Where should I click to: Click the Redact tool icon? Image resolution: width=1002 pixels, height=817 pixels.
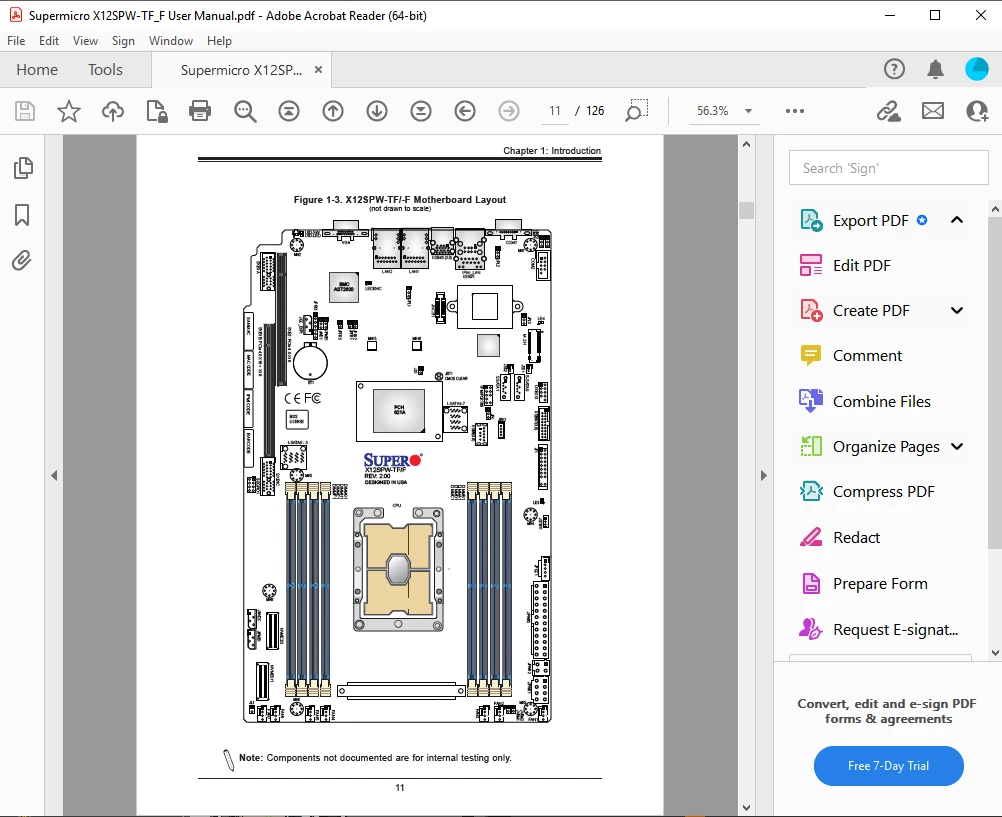pyautogui.click(x=811, y=537)
